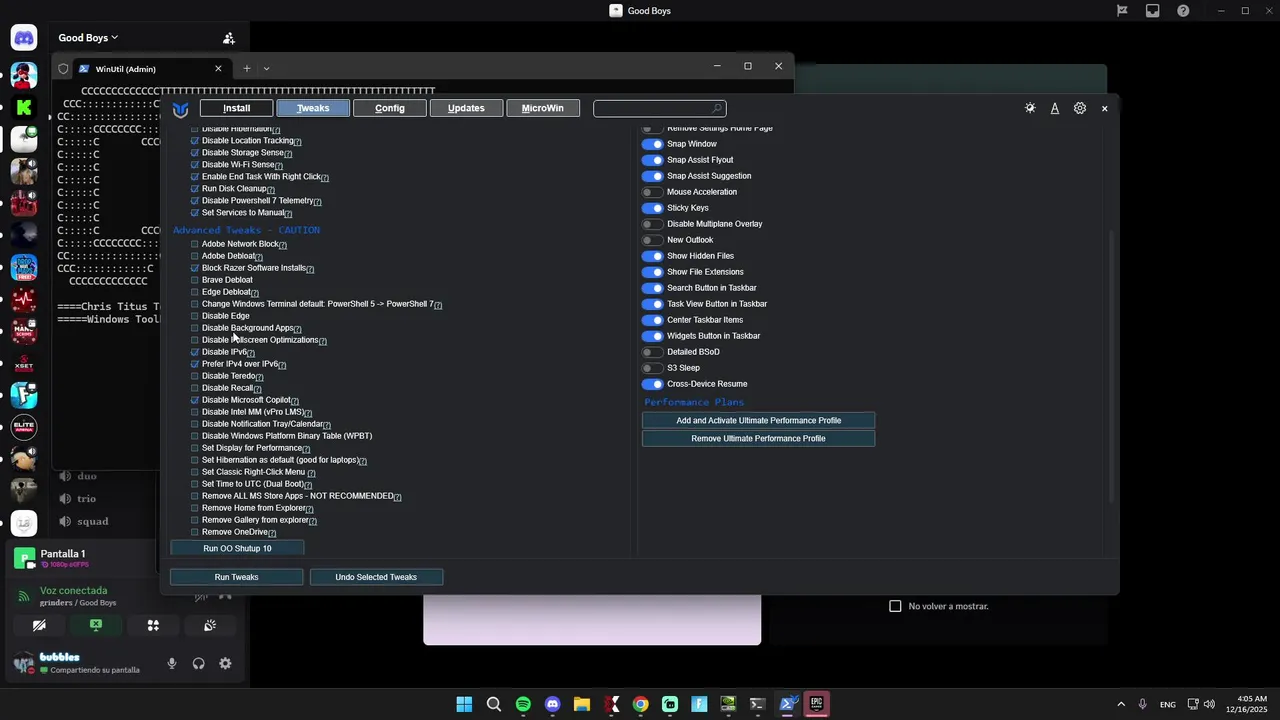The width and height of the screenshot is (1280, 720).
Task: Toggle the WinUtil light/dark theme sun icon
Action: coord(1030,108)
